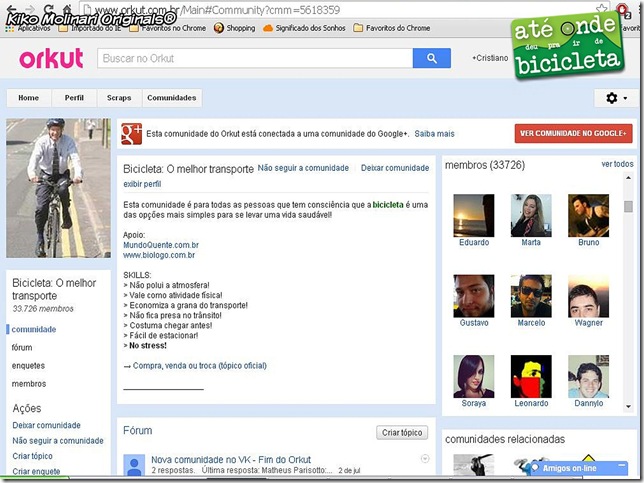644x483 pixels.
Task: Open Soraya's member thumbnail
Action: [x=474, y=377]
